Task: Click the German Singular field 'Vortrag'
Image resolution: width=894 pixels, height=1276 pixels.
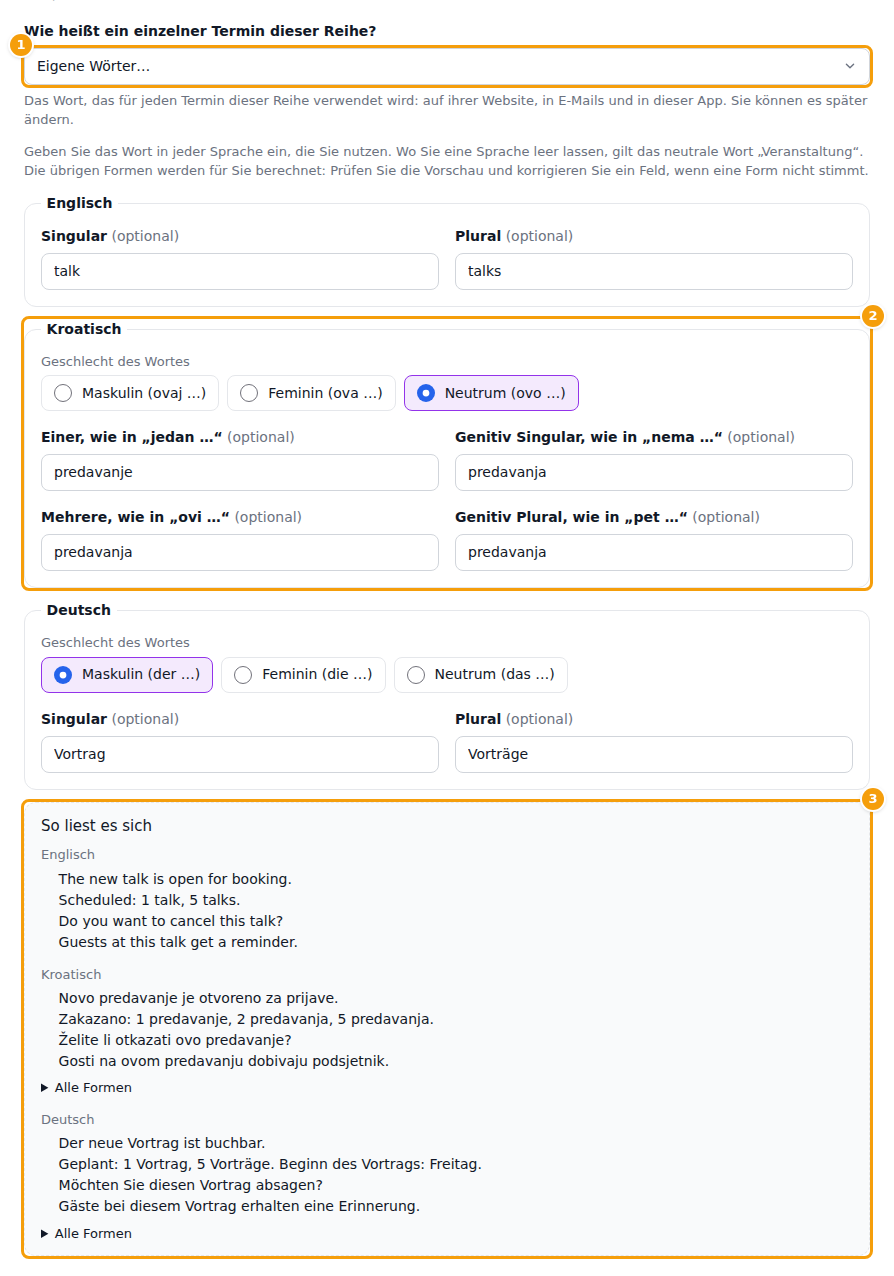Action: coord(240,754)
